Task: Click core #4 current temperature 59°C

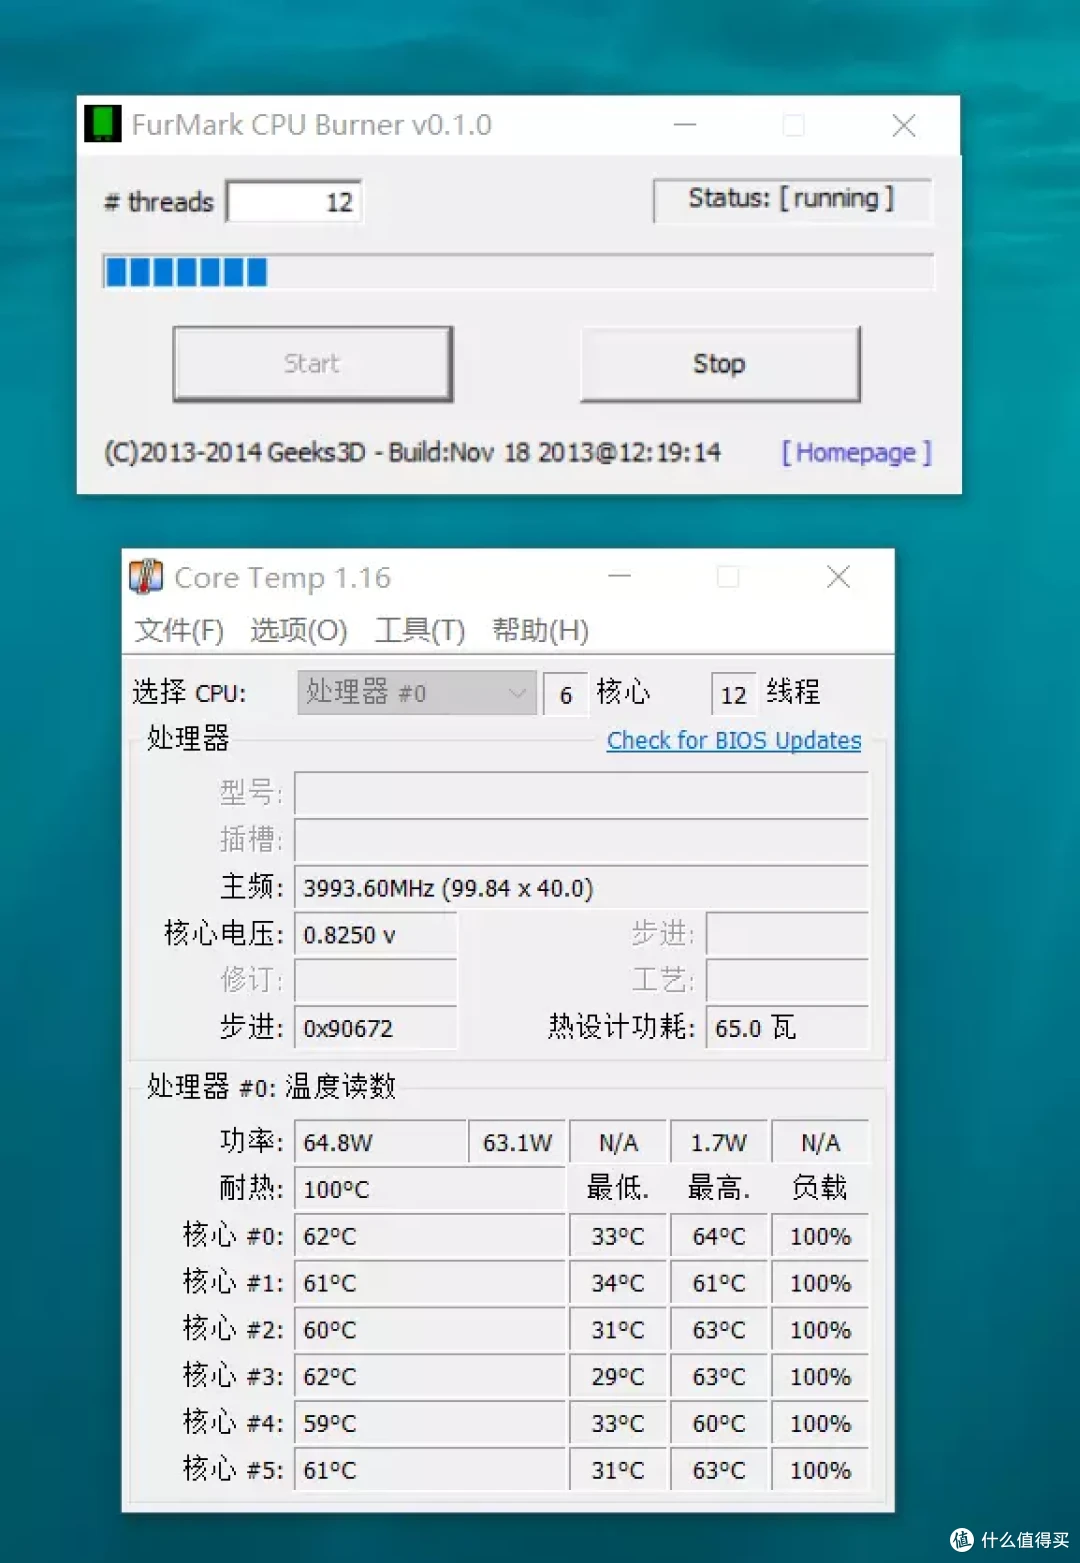Action: (x=430, y=1423)
